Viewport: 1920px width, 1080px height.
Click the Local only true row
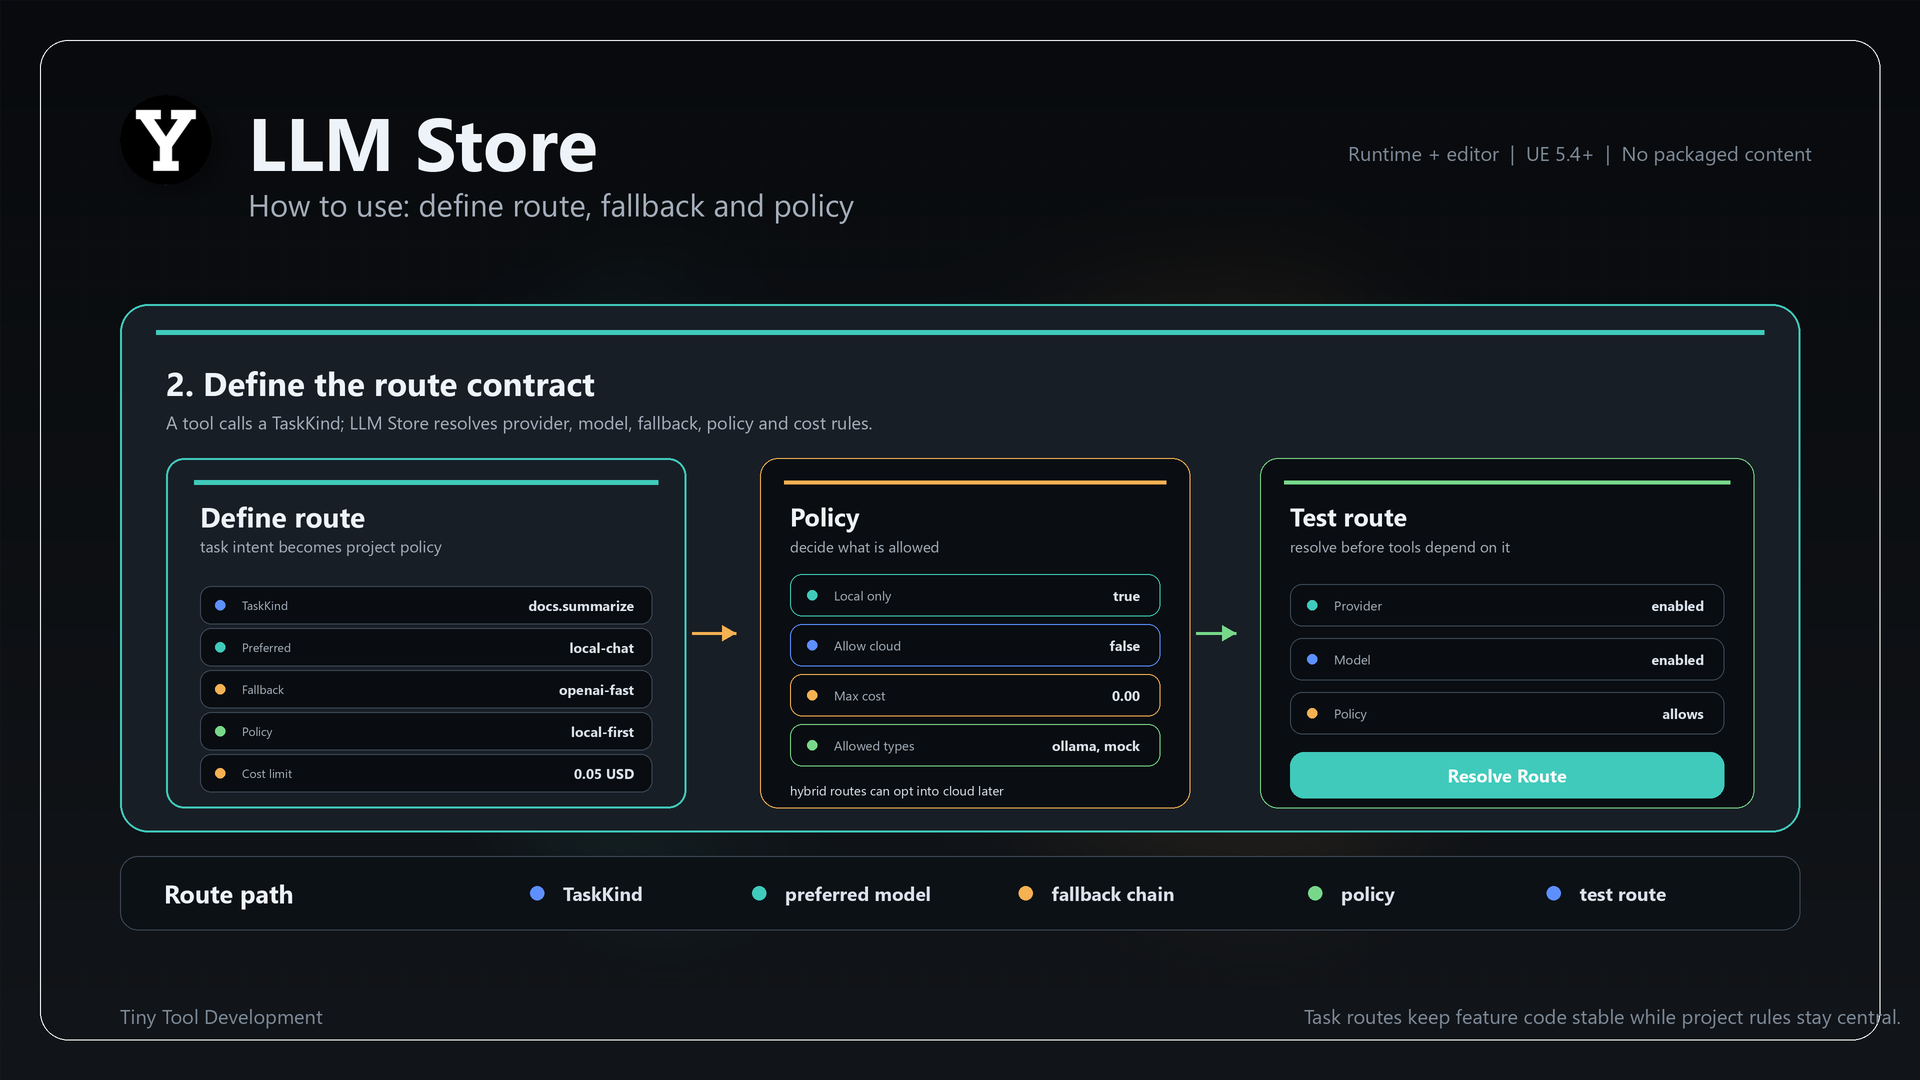click(x=975, y=595)
